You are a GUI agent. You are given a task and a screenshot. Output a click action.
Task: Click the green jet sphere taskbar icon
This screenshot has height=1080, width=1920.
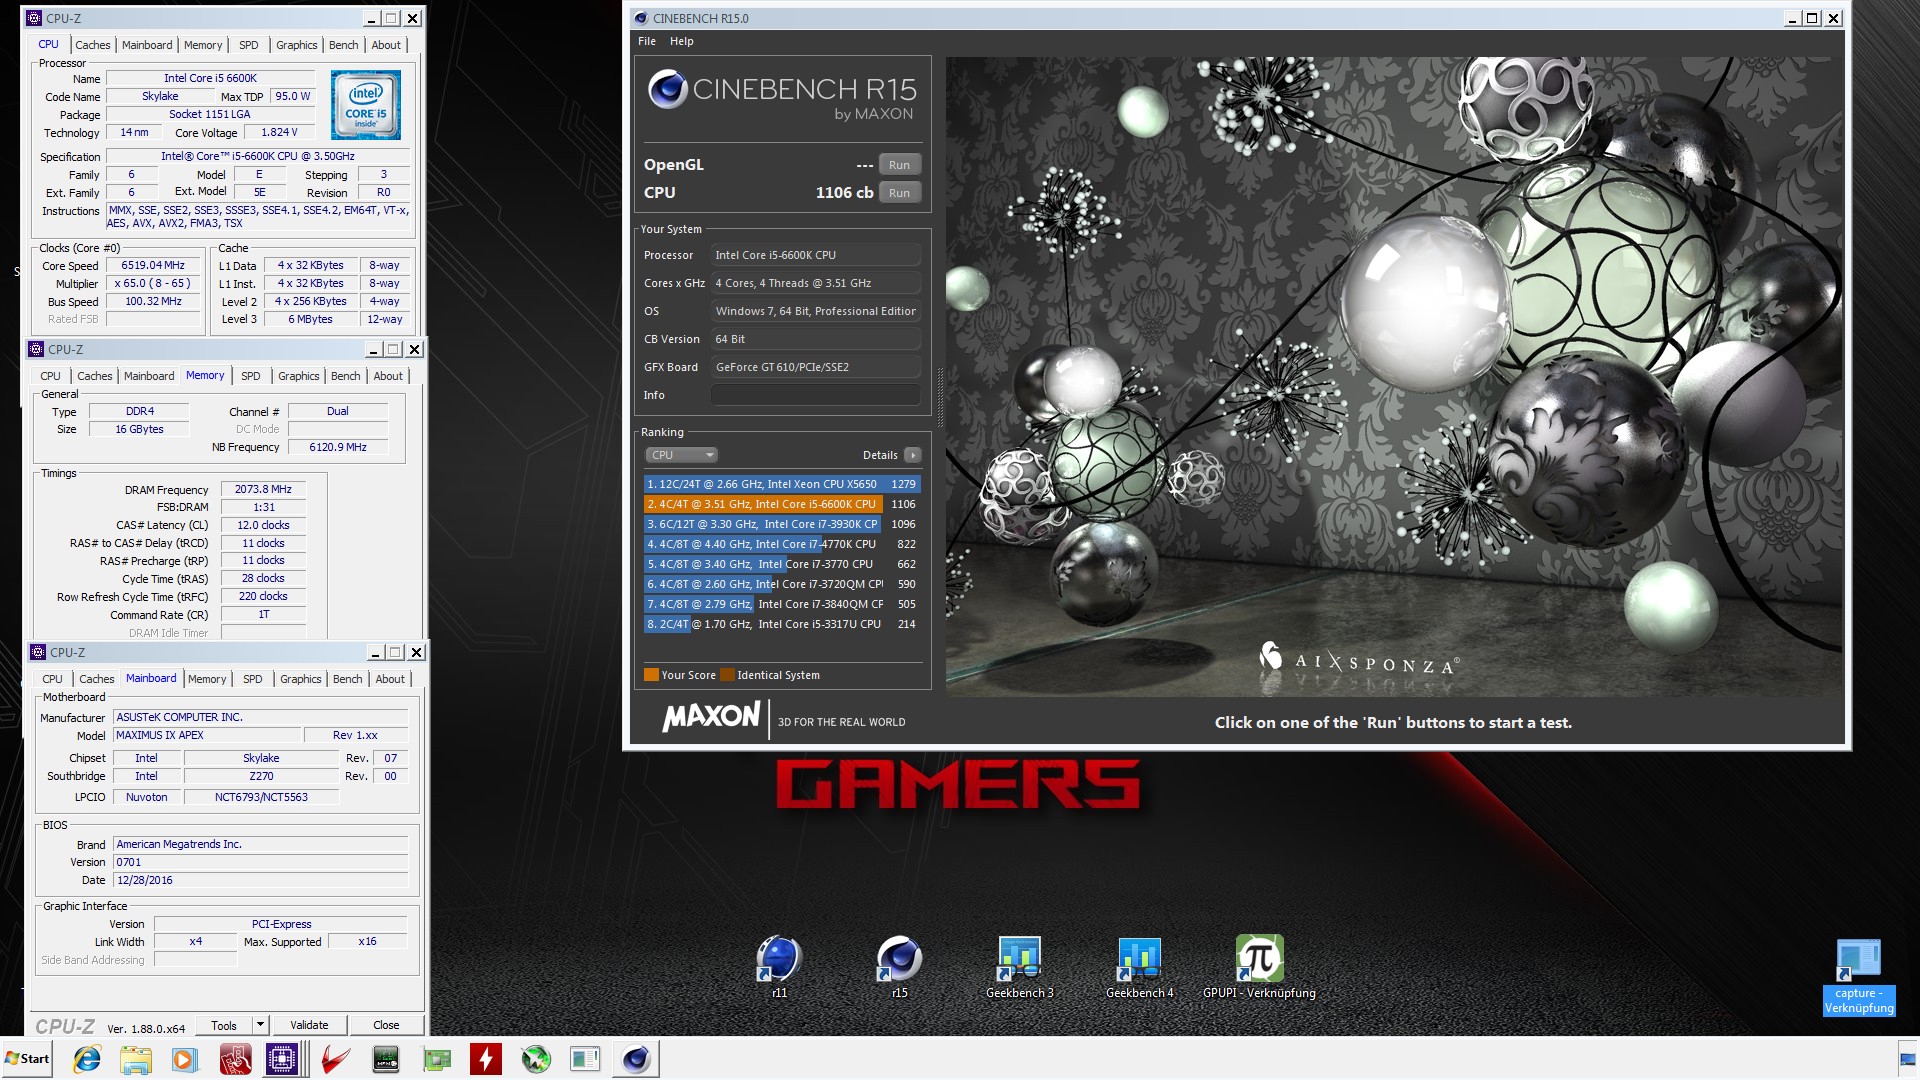[x=536, y=1059]
